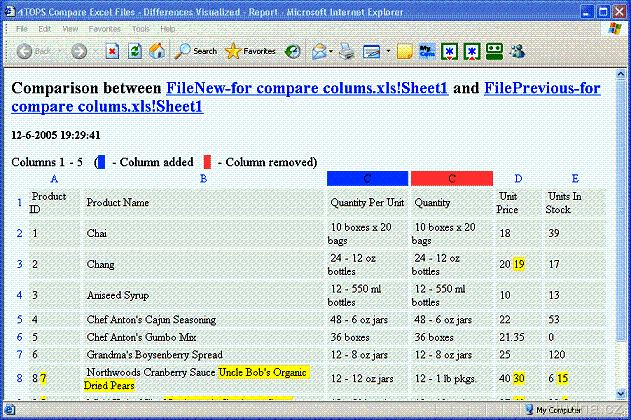Click red 'Column removed' legend swatch
This screenshot has height=420, width=631.
click(207, 162)
